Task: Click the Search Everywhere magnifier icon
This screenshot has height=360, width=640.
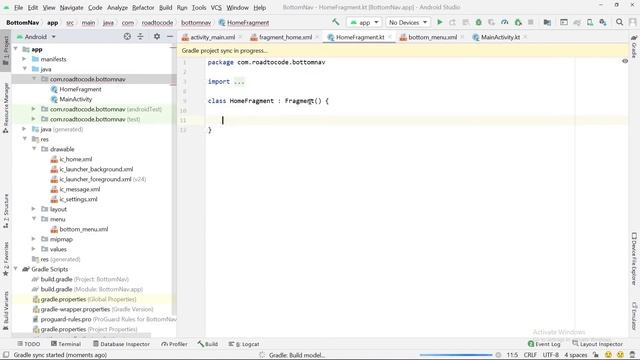Action: pos(620,22)
